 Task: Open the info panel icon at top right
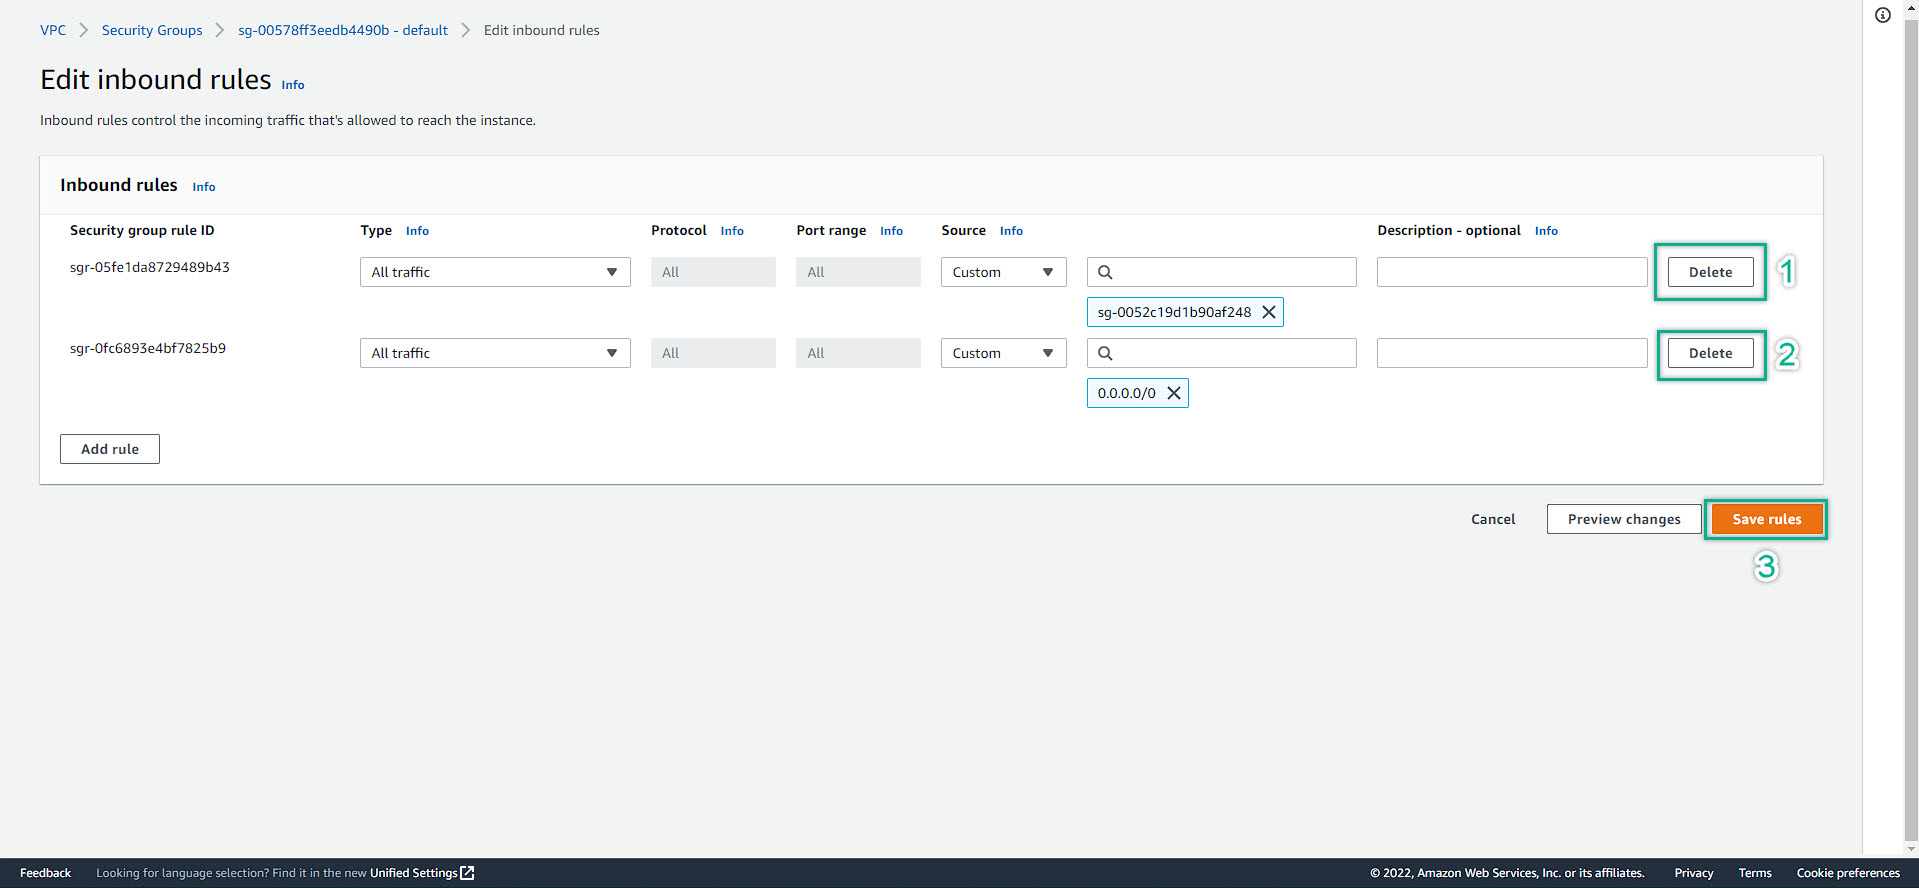tap(1883, 15)
